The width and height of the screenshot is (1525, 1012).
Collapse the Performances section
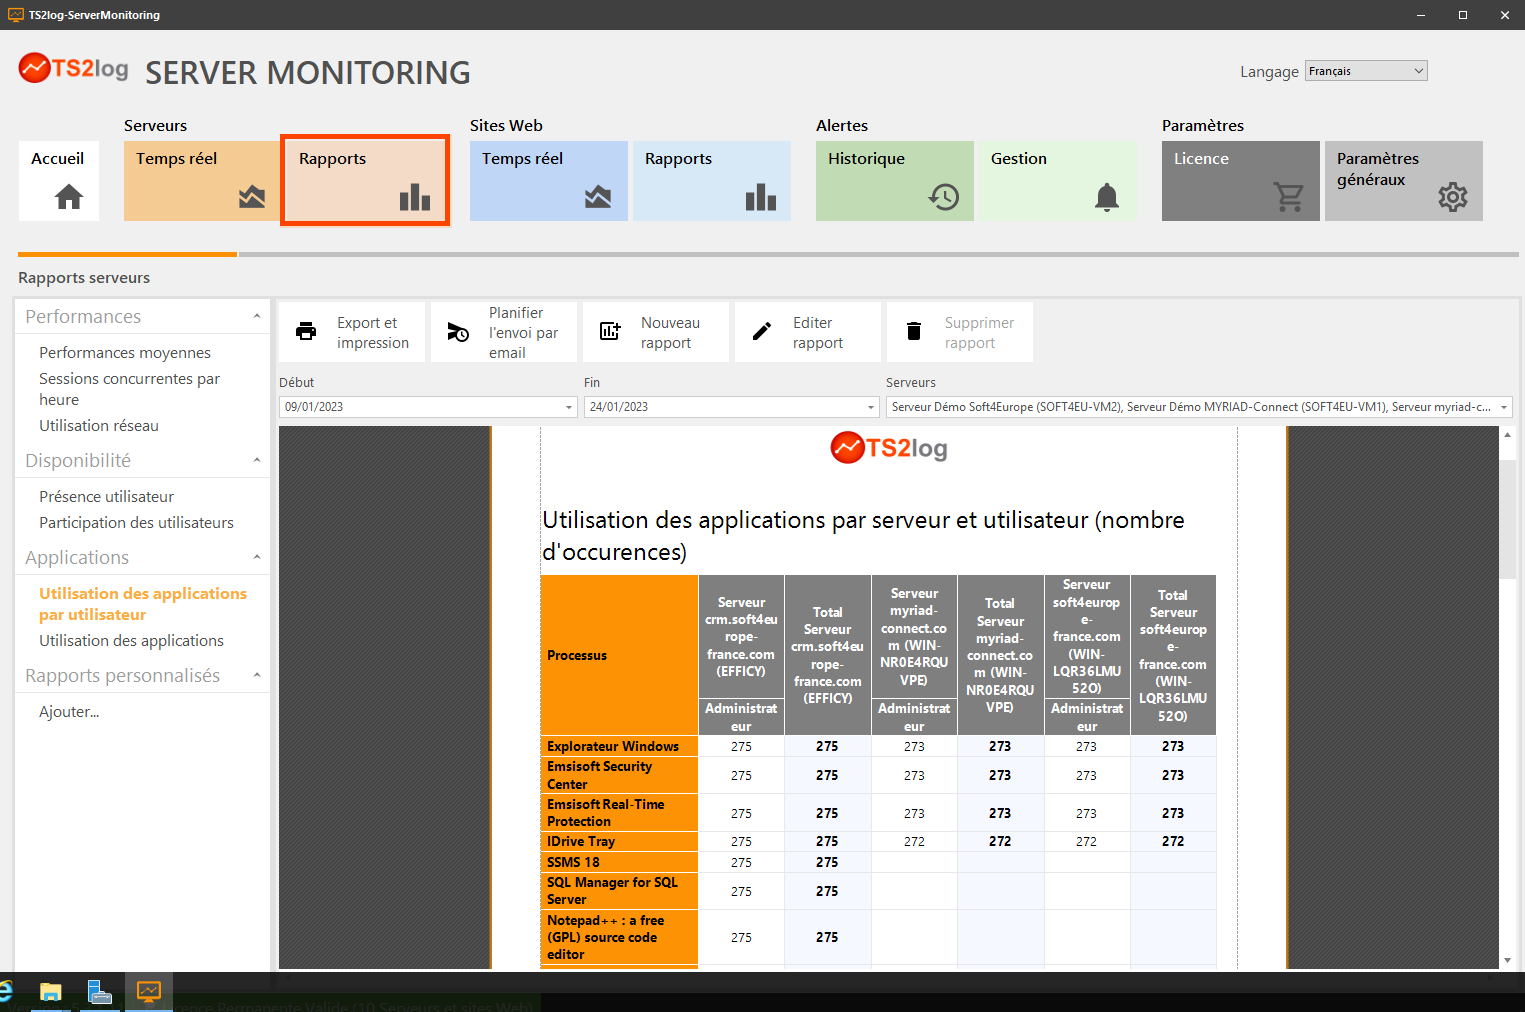click(x=257, y=316)
